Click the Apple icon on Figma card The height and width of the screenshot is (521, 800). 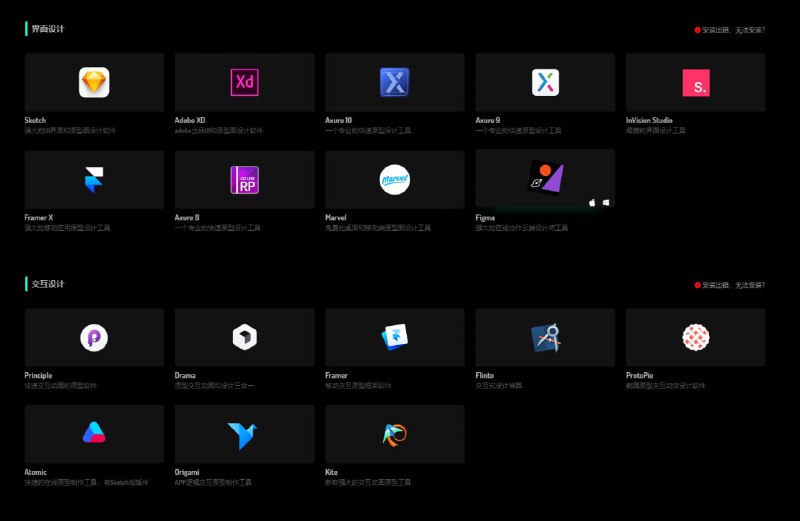tap(592, 202)
